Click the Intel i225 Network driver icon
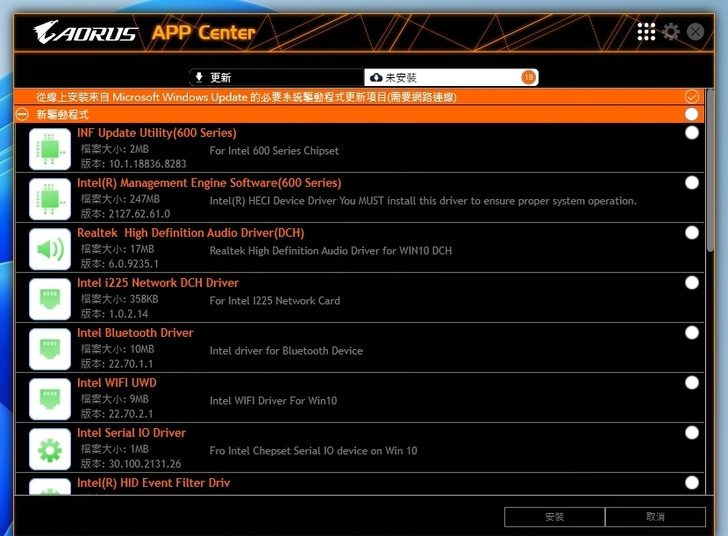Viewport: 728px width, 536px height. [x=50, y=299]
